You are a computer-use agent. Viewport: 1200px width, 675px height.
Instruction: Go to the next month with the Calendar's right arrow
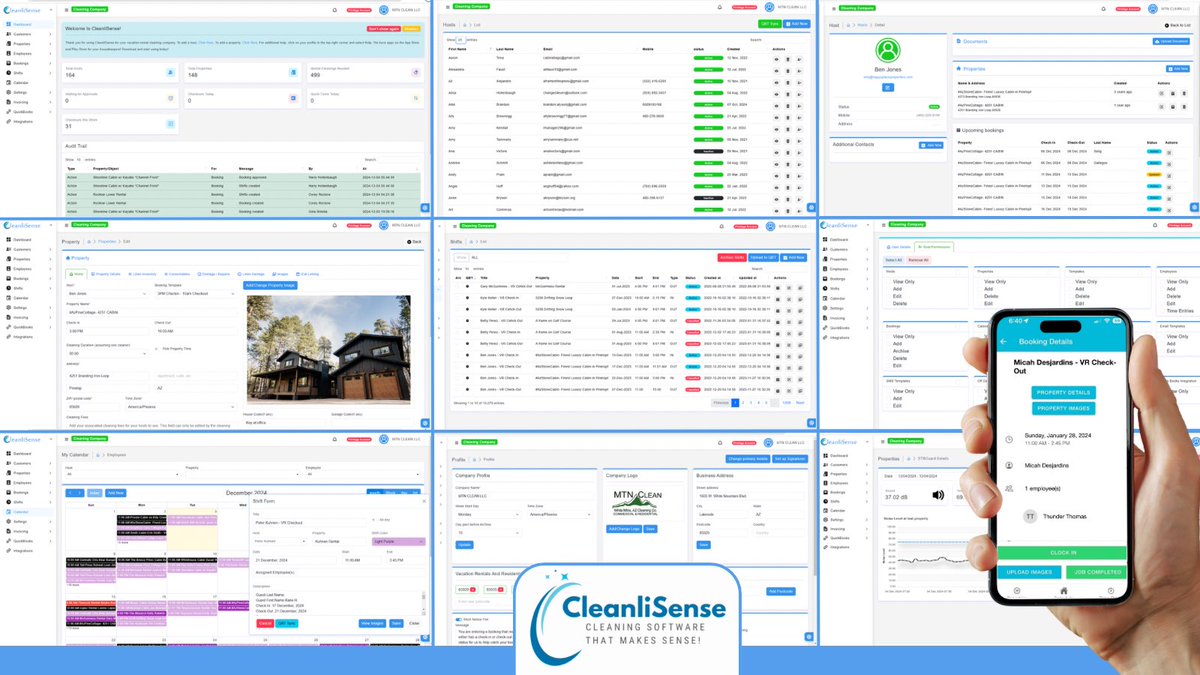(x=80, y=493)
